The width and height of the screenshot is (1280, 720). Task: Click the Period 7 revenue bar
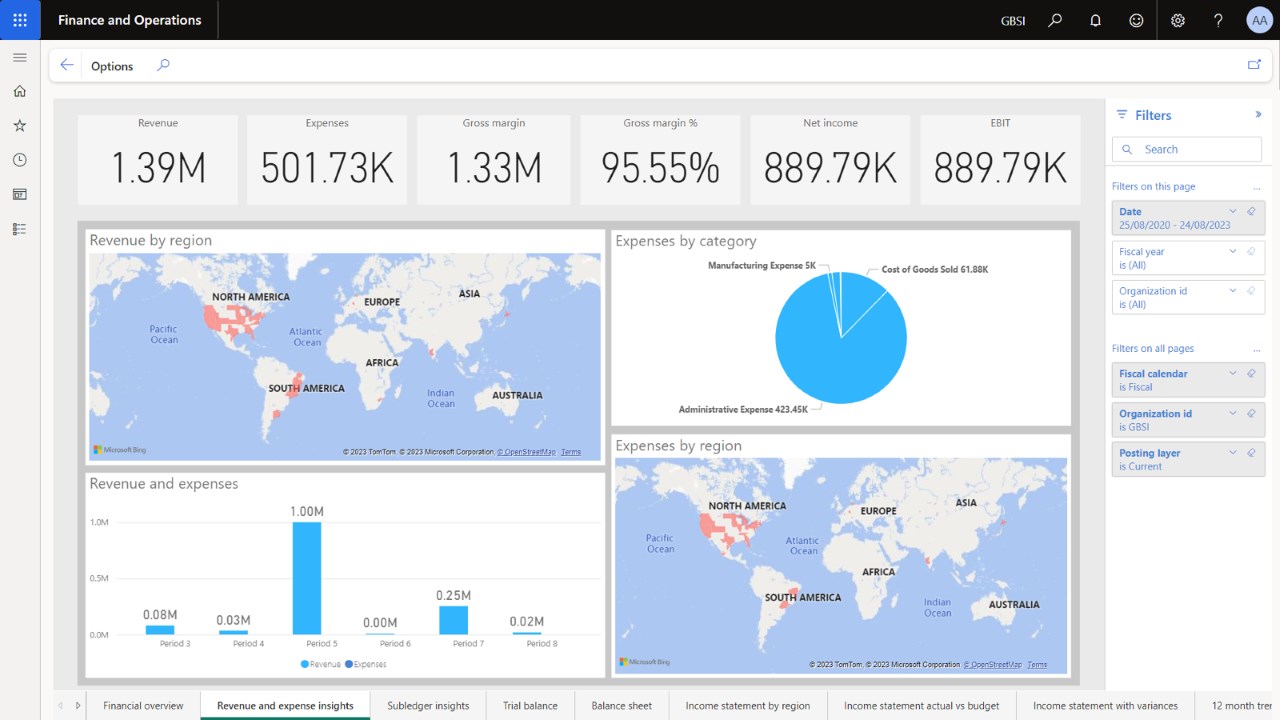click(453, 620)
